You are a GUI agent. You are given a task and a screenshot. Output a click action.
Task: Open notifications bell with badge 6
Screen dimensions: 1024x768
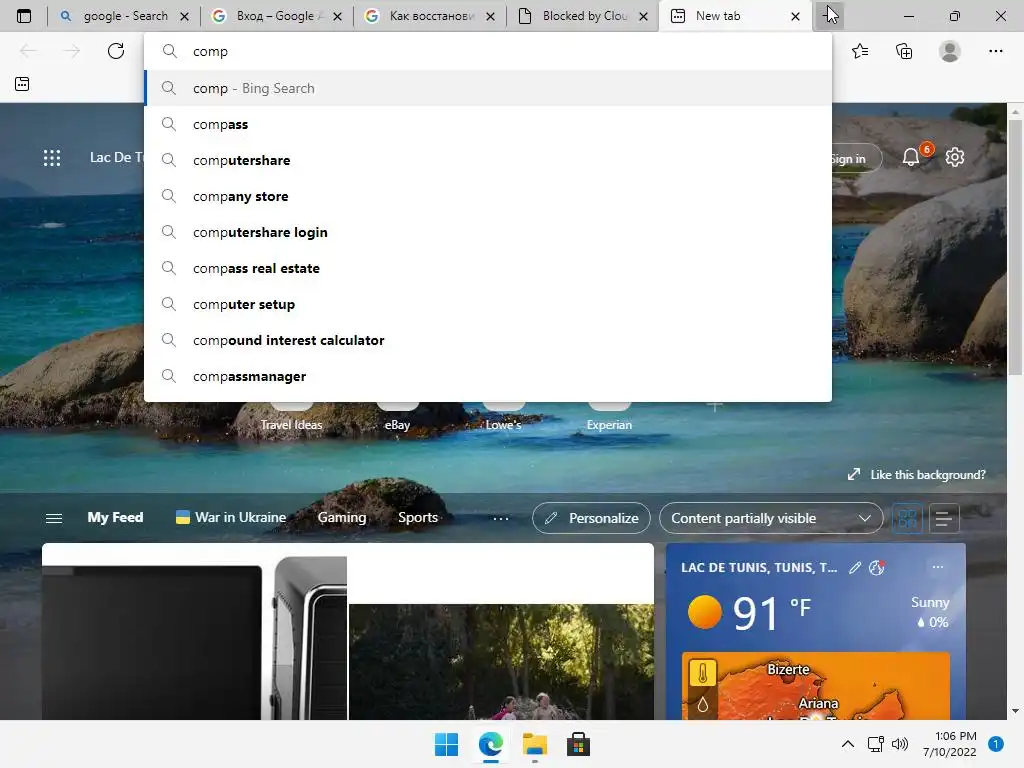pyautogui.click(x=911, y=157)
